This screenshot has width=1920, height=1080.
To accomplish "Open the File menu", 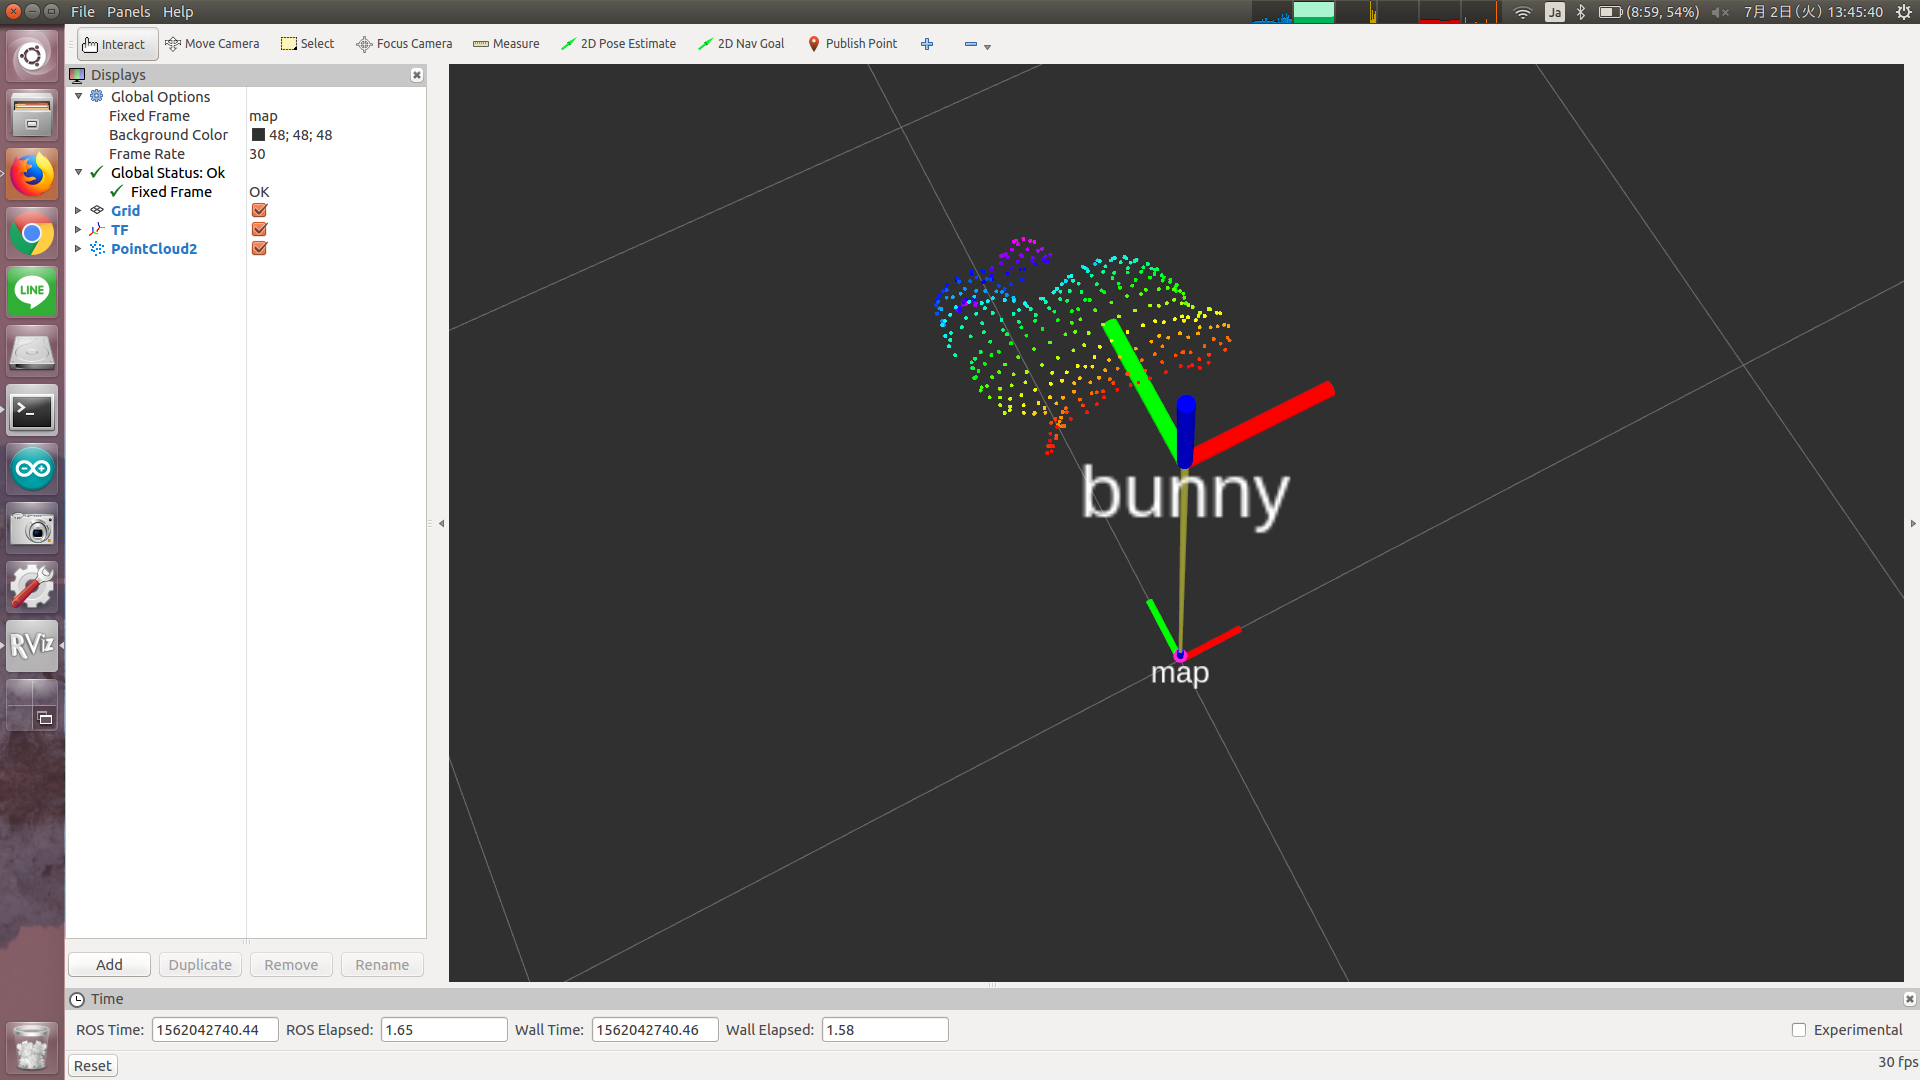I will tap(83, 12).
